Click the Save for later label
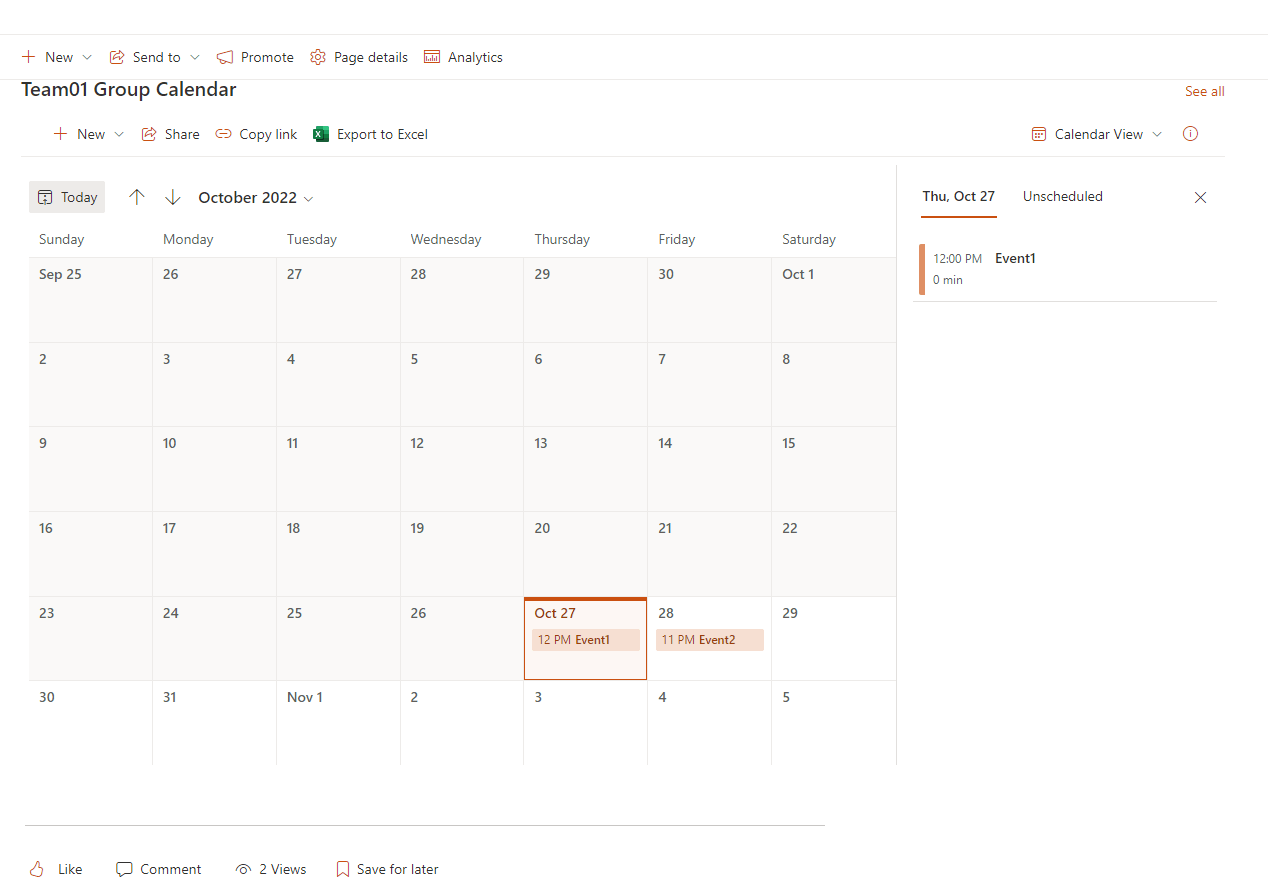 [398, 869]
